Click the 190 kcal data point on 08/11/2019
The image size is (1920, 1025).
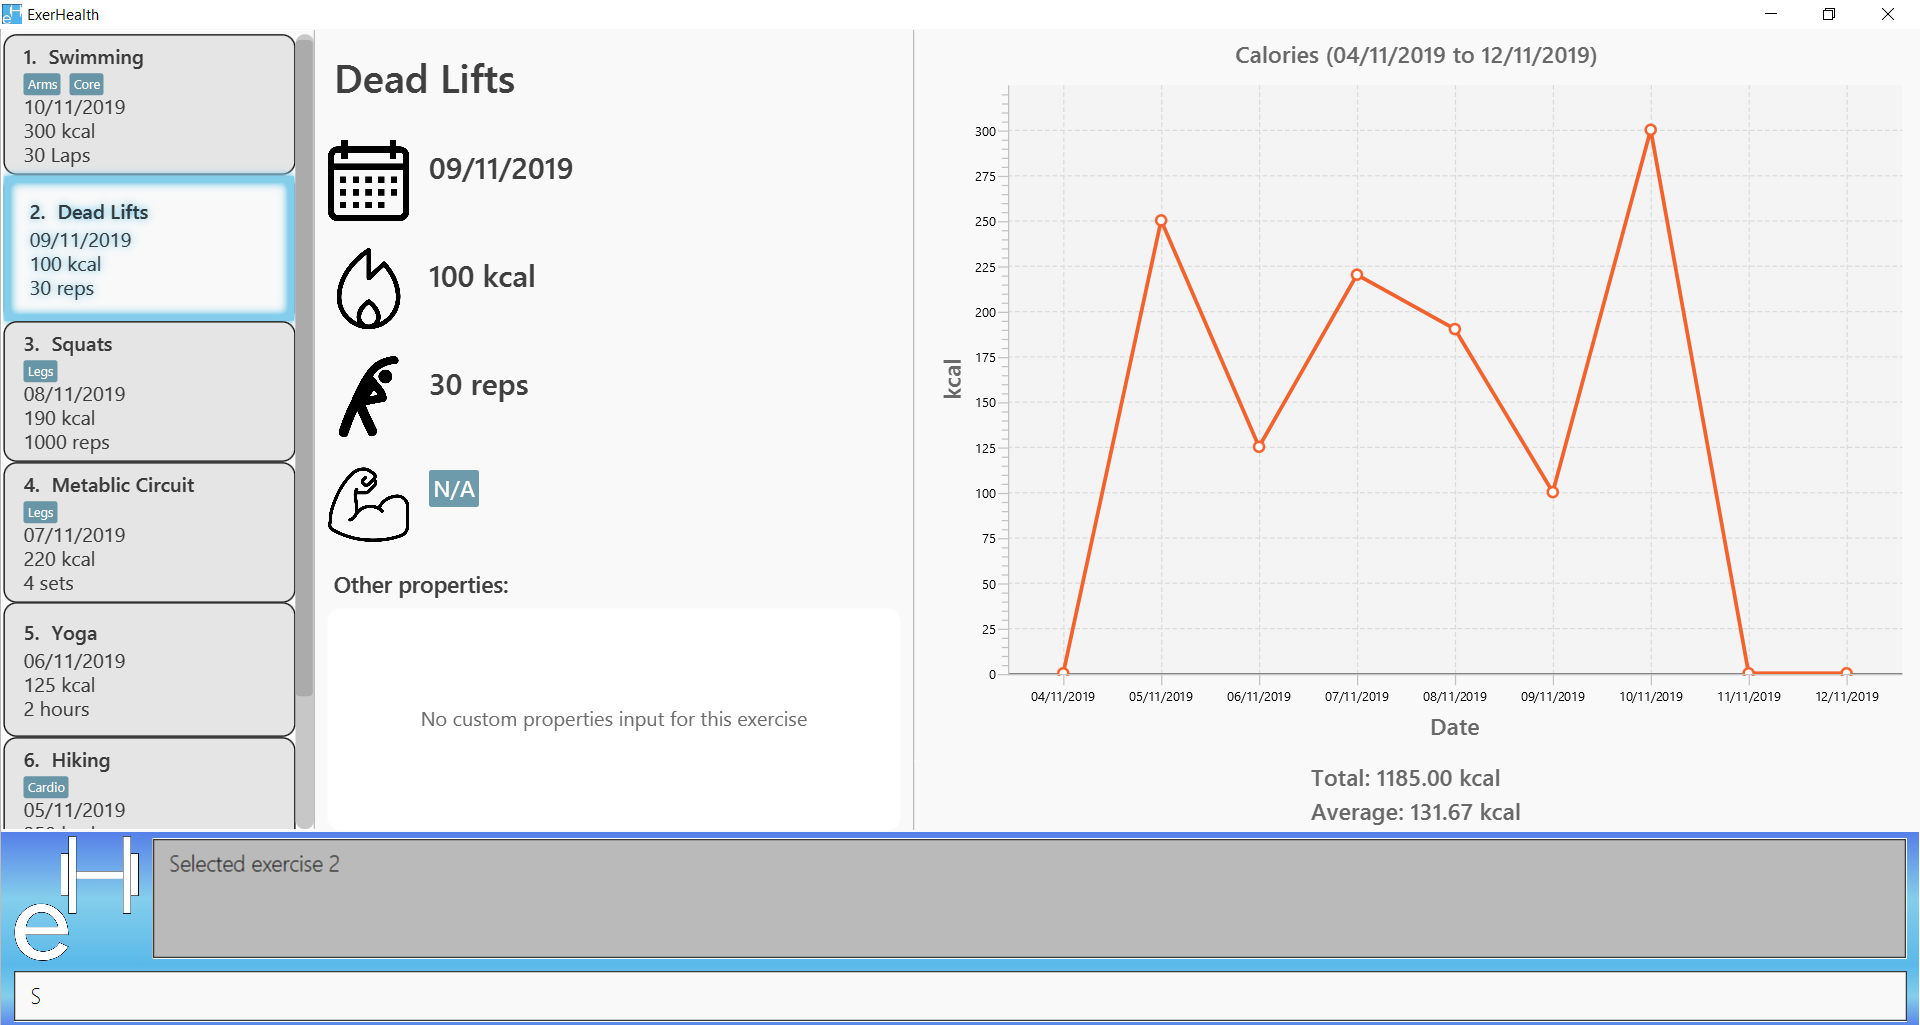tap(1455, 329)
